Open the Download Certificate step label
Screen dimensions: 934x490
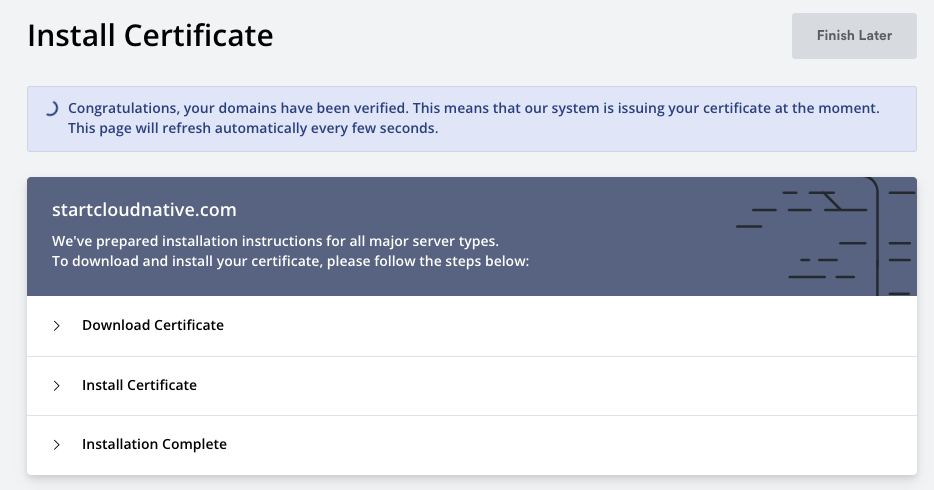[x=153, y=325]
